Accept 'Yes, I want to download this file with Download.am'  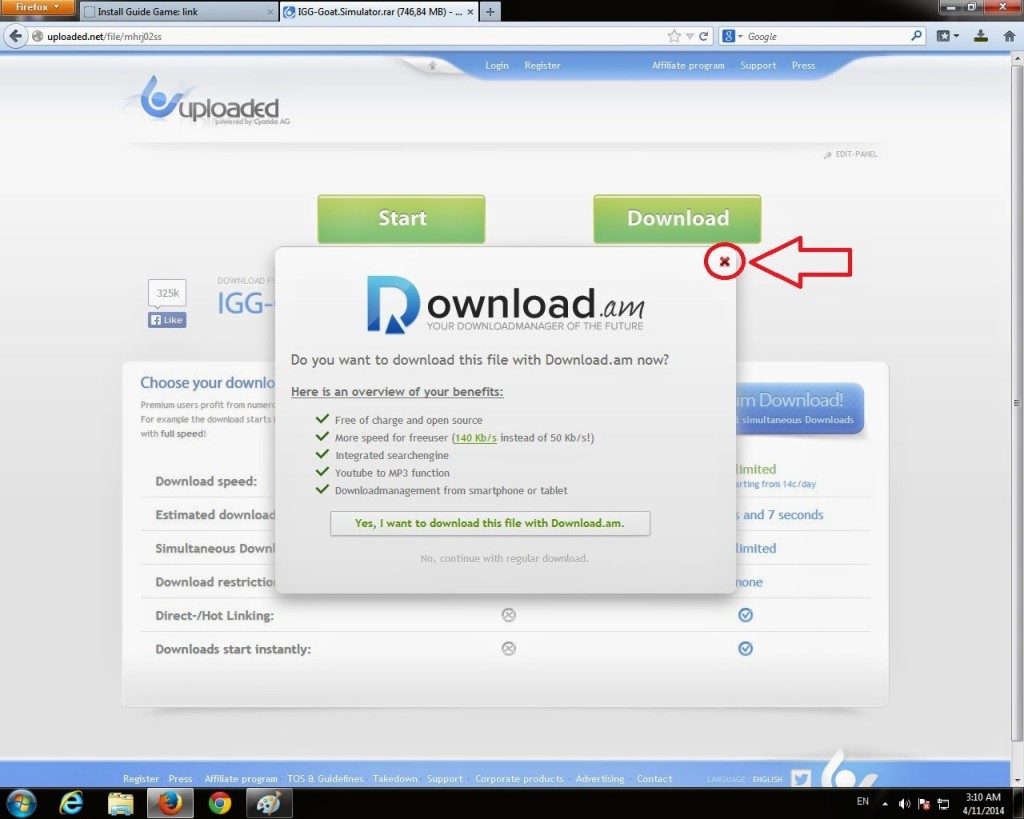click(490, 523)
